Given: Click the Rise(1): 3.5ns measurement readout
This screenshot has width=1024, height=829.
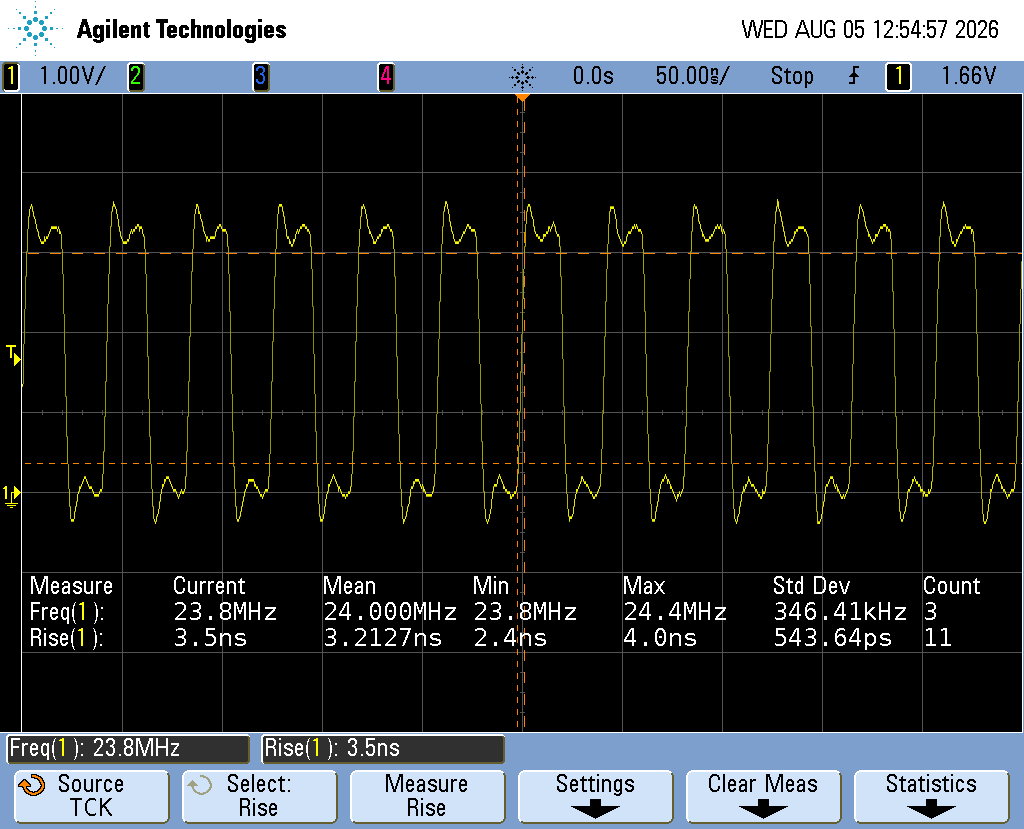Looking at the screenshot, I should click(x=383, y=749).
